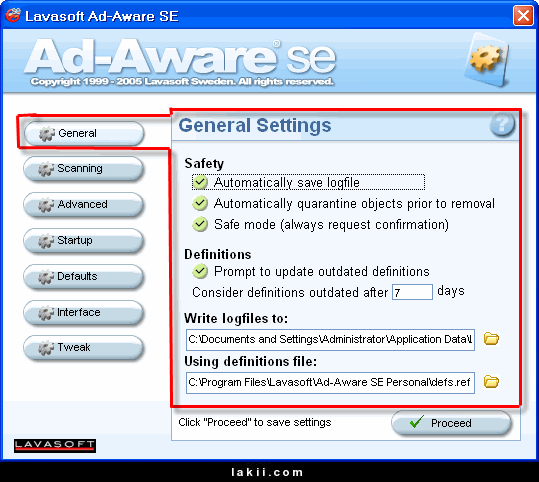This screenshot has width=539, height=482.
Task: Open the Defaults settings section
Action: click(83, 276)
